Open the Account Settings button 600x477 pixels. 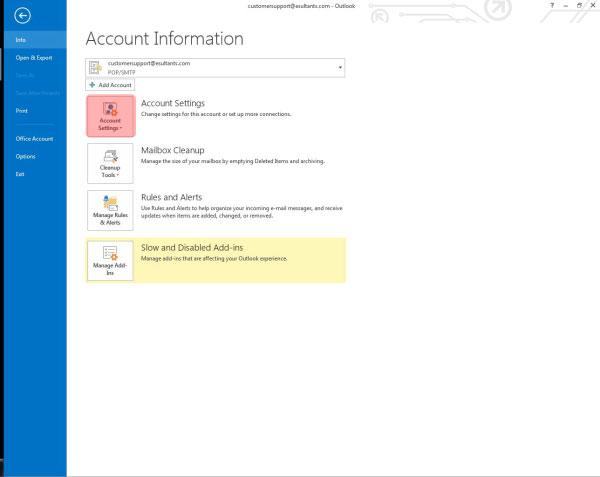tap(111, 116)
